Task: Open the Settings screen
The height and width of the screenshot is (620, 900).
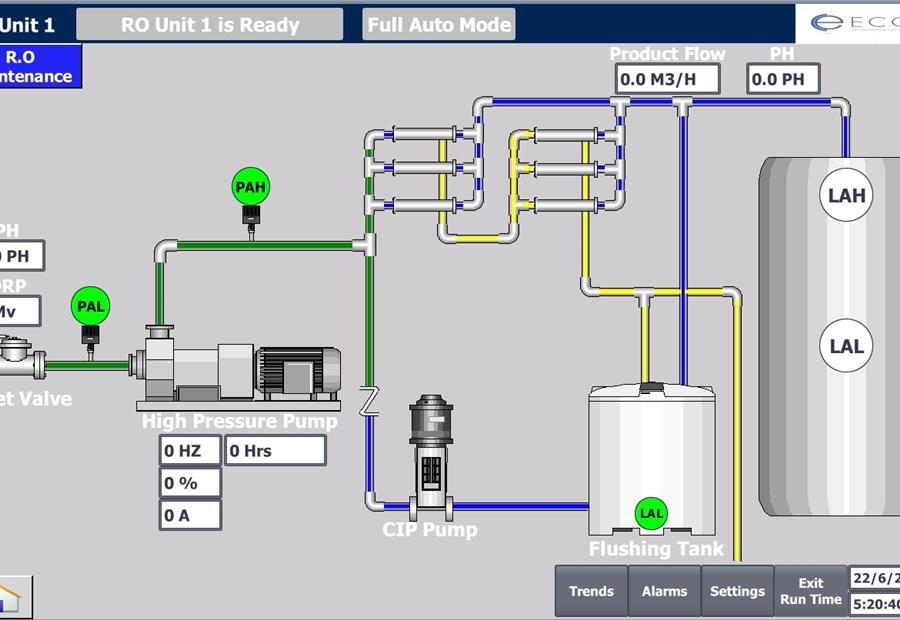Action: click(738, 591)
